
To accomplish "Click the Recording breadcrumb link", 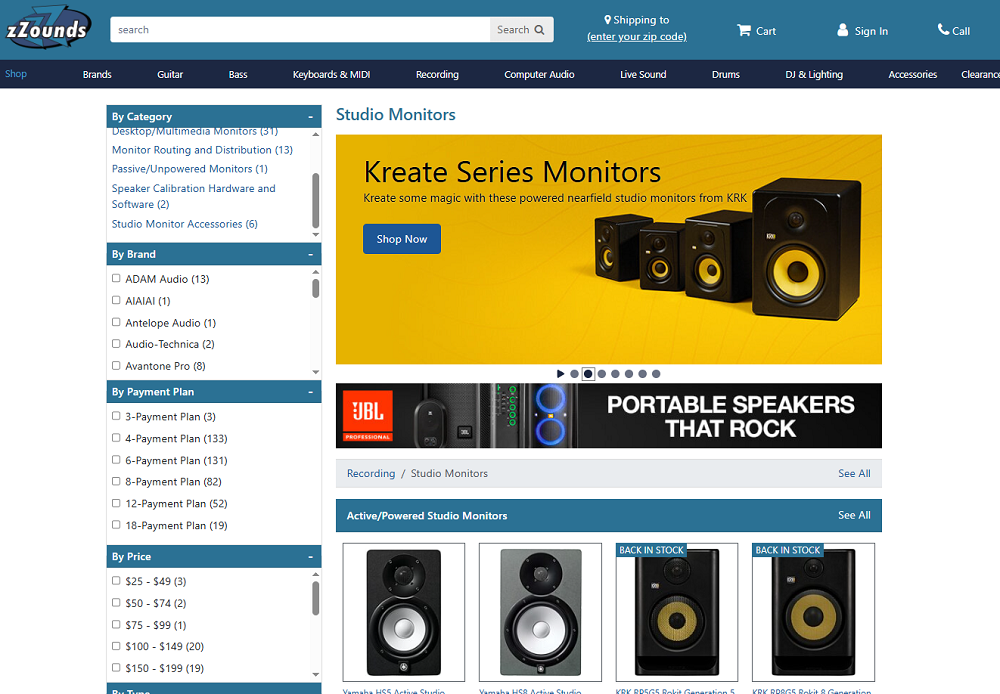I will [371, 473].
